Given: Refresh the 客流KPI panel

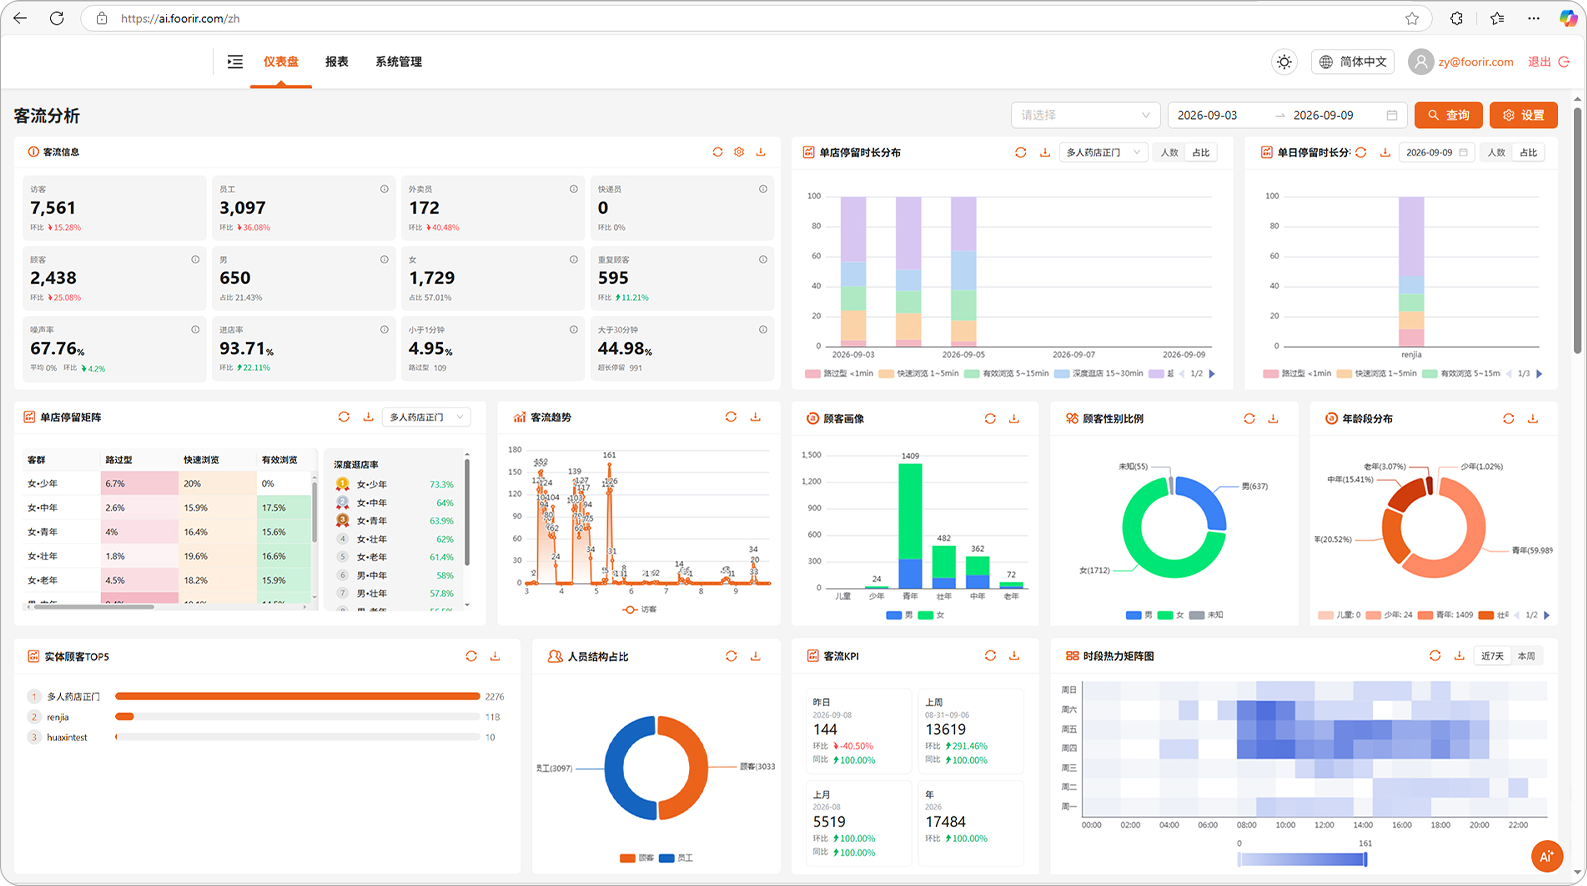Looking at the screenshot, I should pos(990,655).
